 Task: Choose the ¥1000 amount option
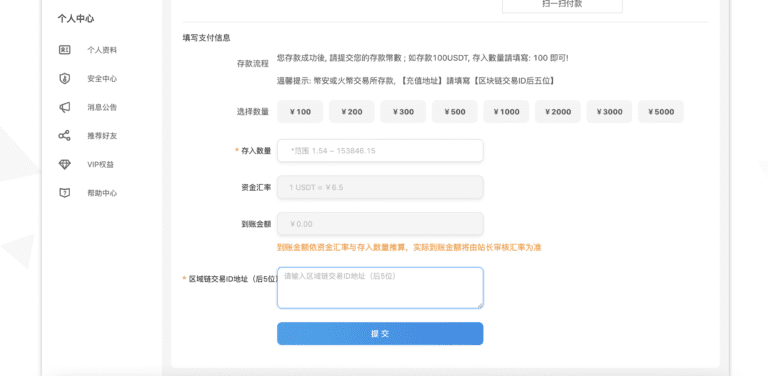coord(506,112)
